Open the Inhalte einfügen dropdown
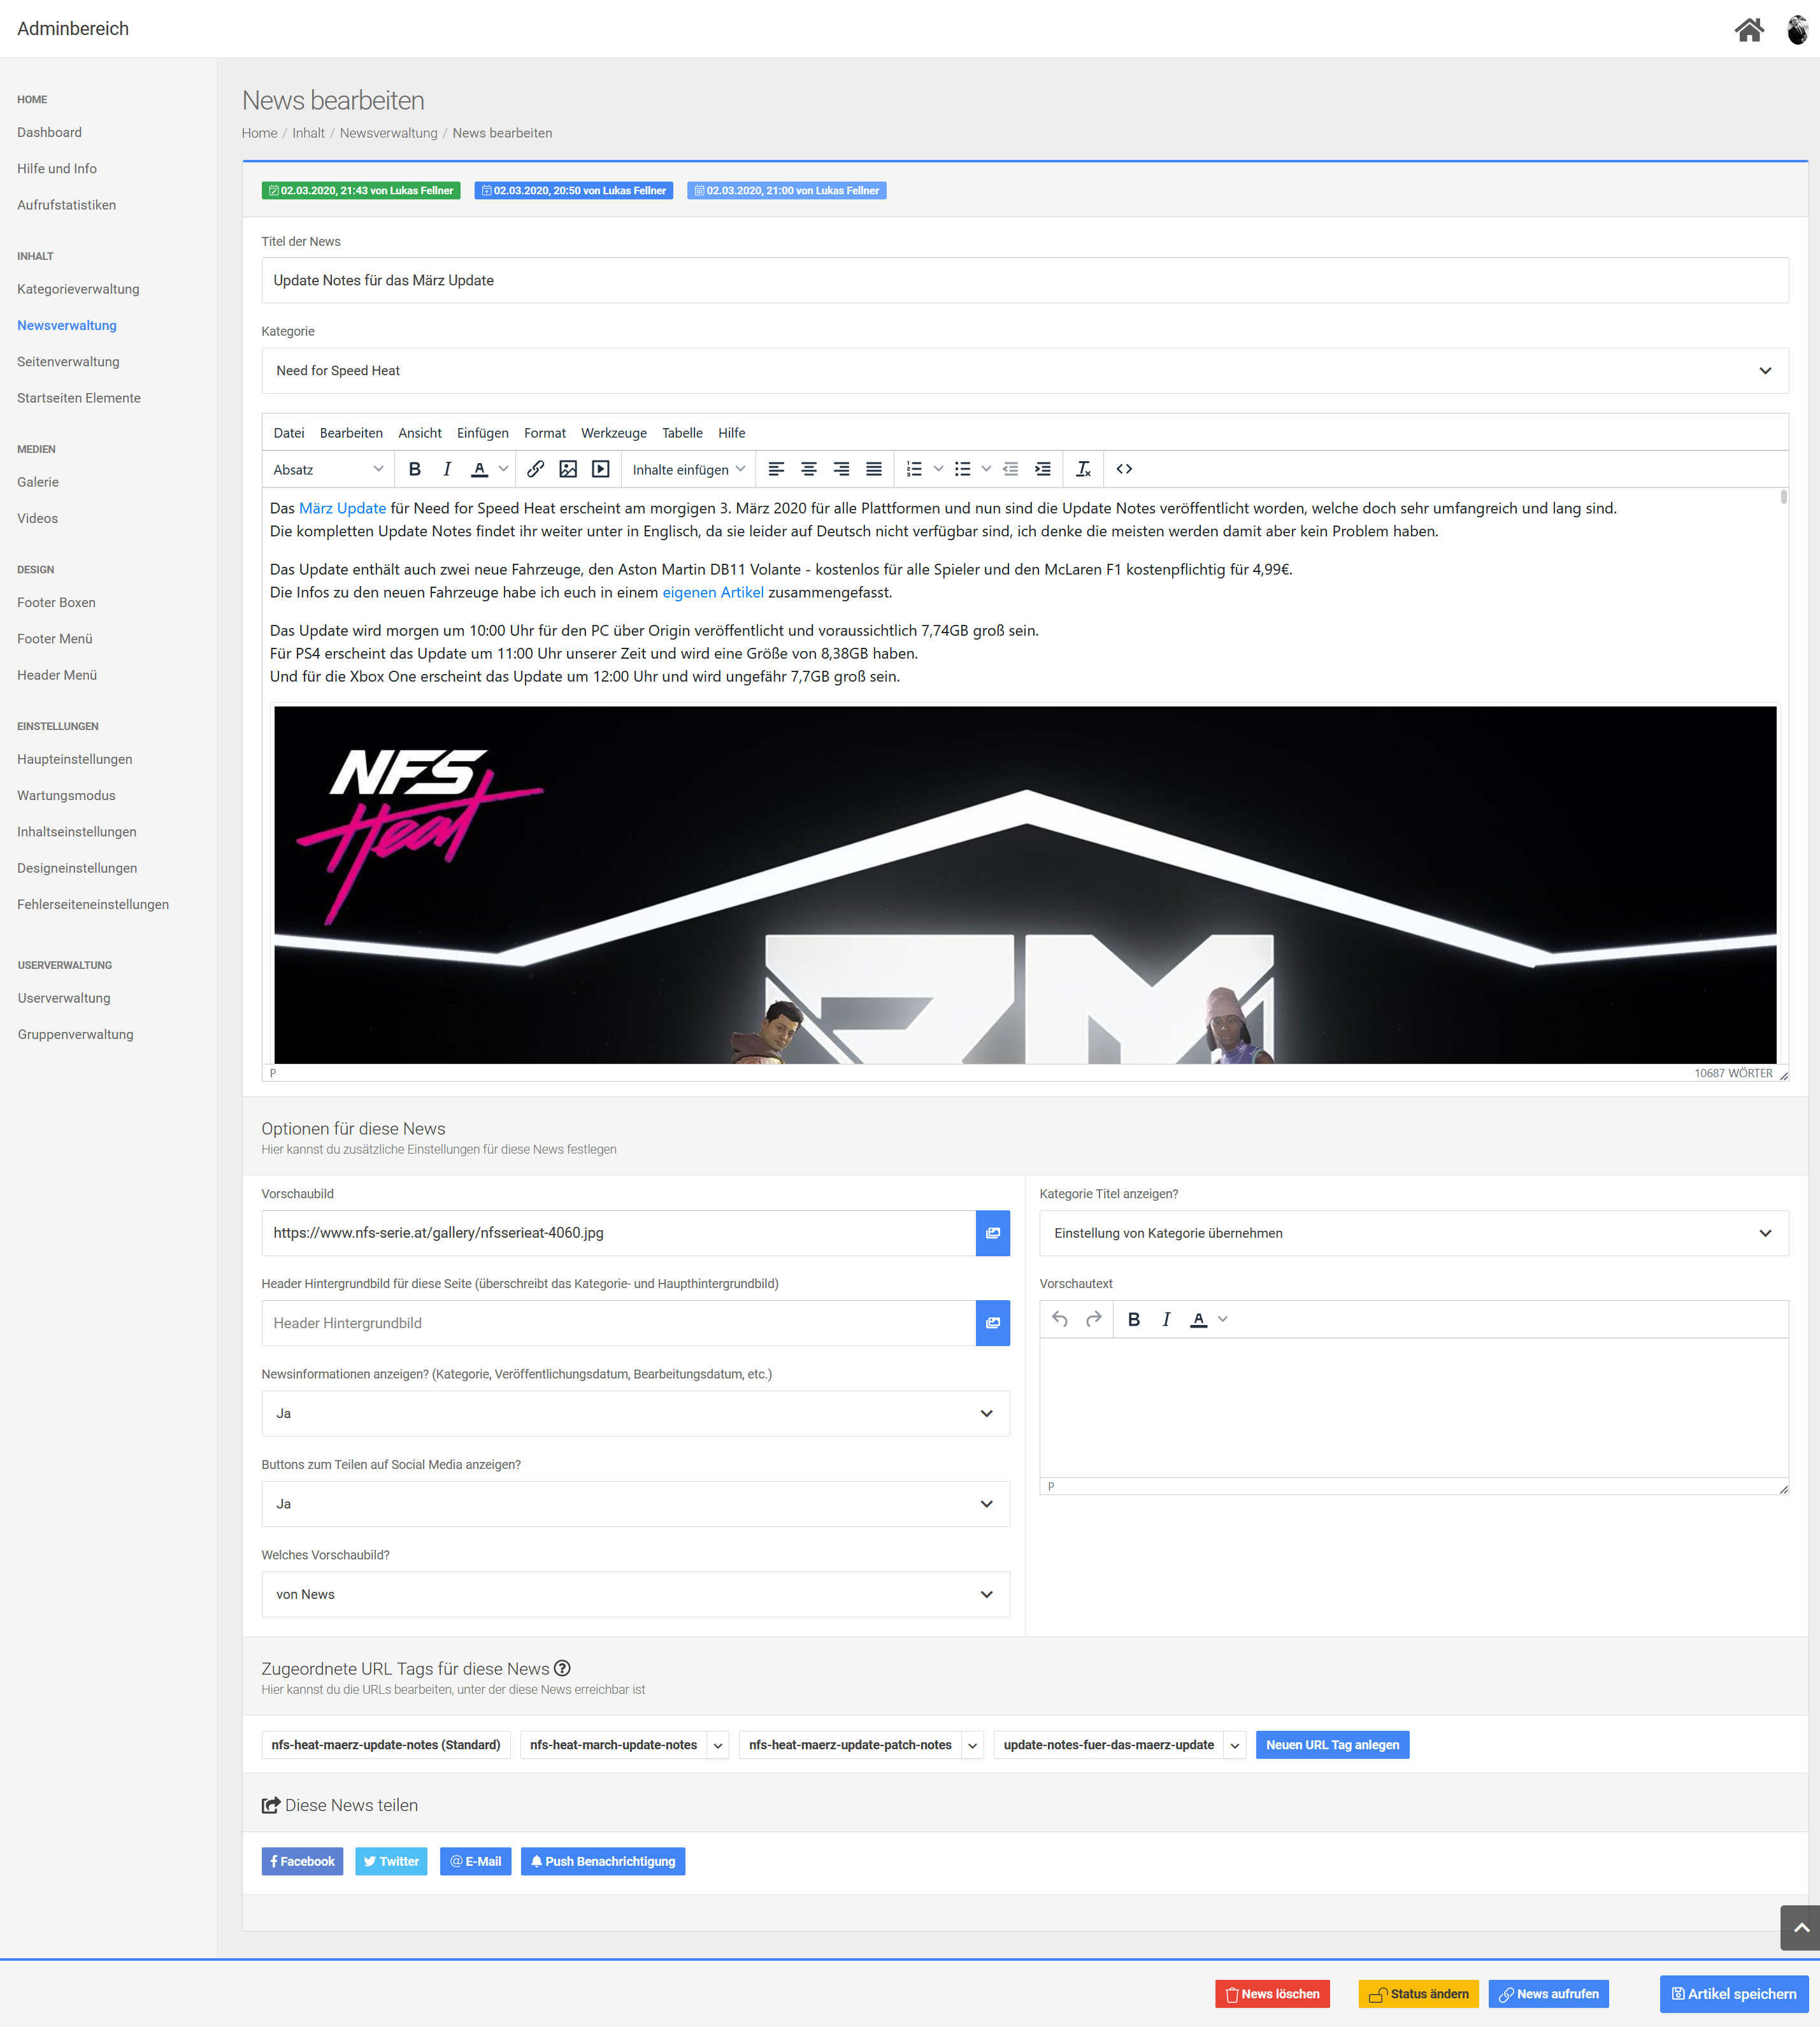1820x2027 pixels. [x=689, y=469]
